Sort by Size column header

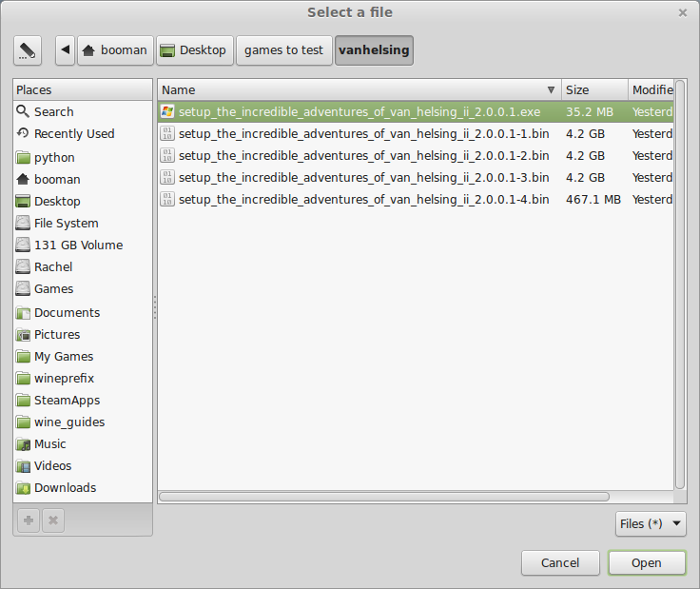click(x=595, y=90)
